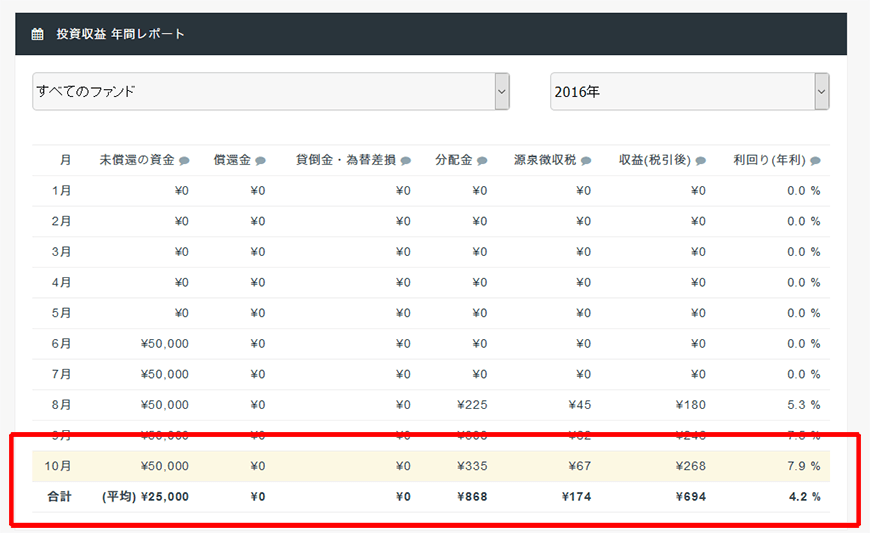Click the ¥174 total withholding tax

pos(576,496)
